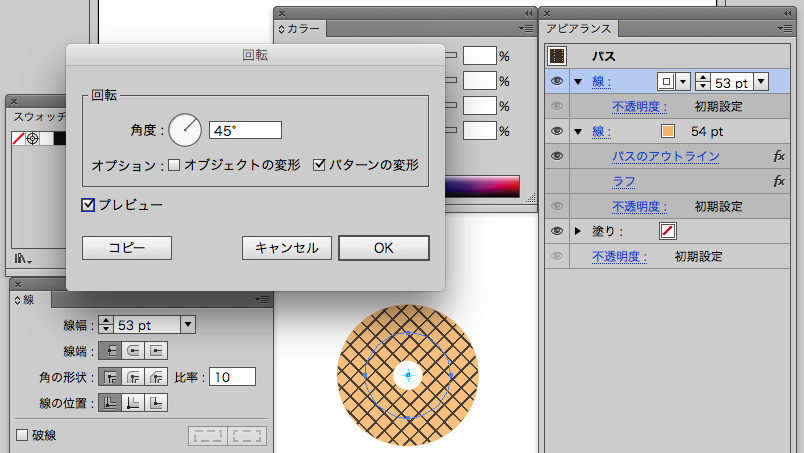Hide the 53 pt stroke visibility eye

[x=556, y=81]
